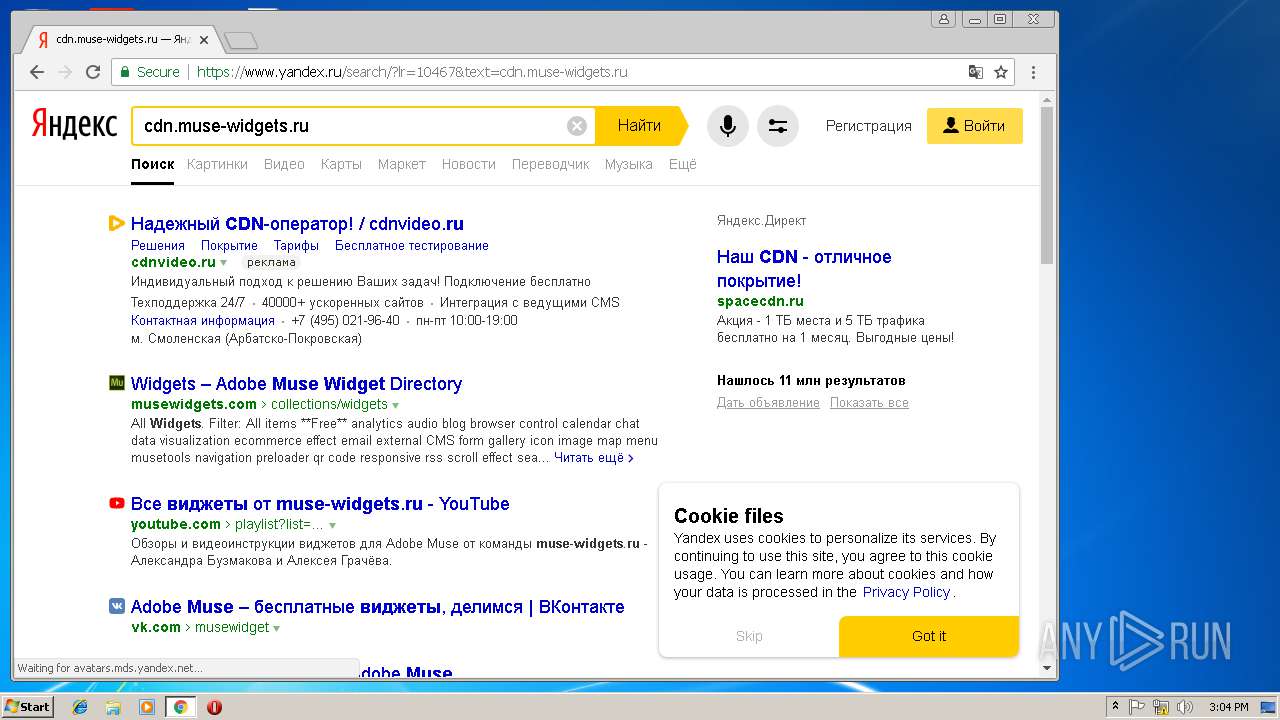
Task: Open Надежный CDN-оператор ad result
Action: 297,224
